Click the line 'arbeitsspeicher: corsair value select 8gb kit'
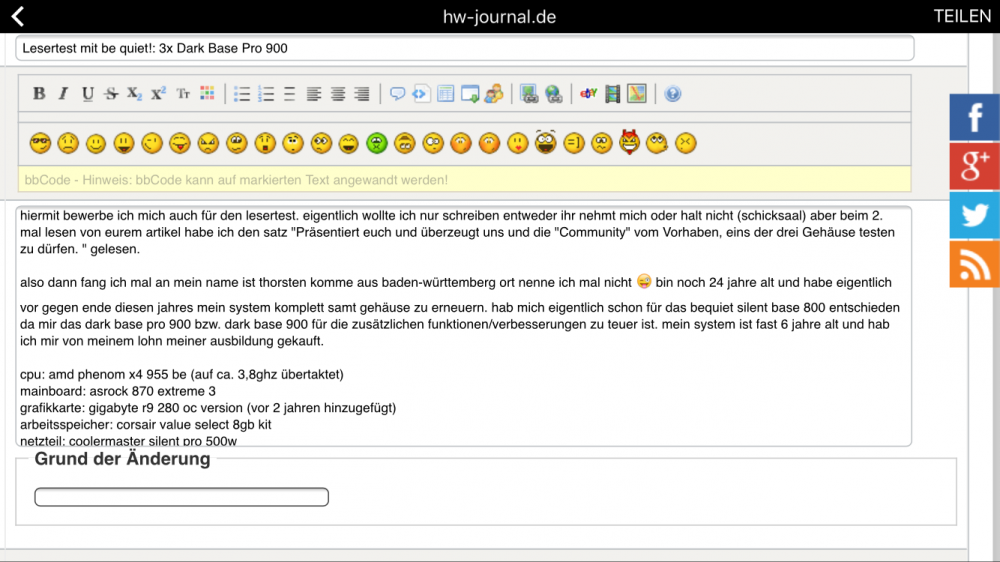This screenshot has height=562, width=1000. (x=145, y=424)
